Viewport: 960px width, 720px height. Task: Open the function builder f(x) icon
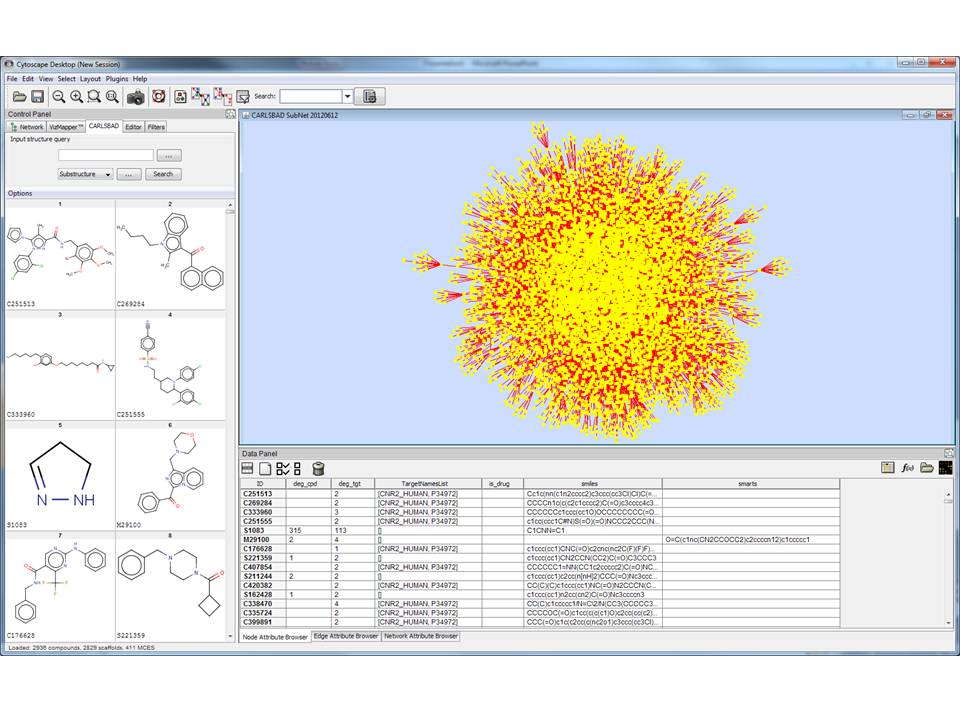coord(908,468)
